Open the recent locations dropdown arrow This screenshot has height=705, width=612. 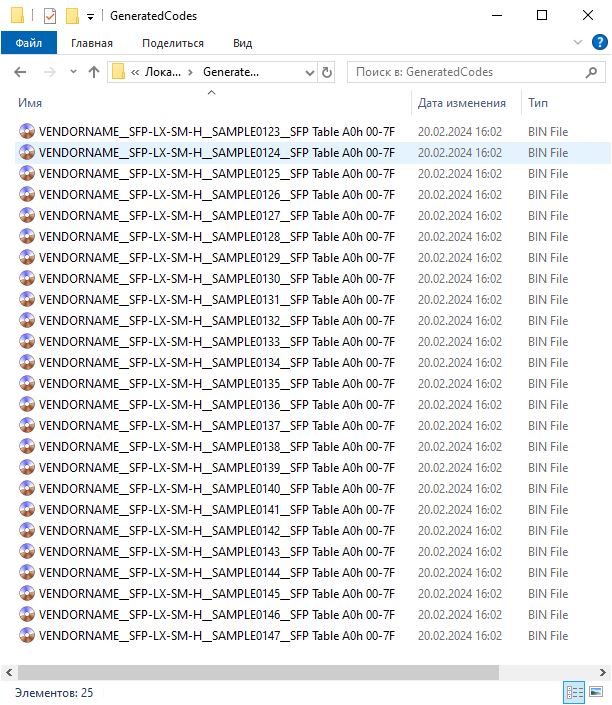click(x=73, y=72)
